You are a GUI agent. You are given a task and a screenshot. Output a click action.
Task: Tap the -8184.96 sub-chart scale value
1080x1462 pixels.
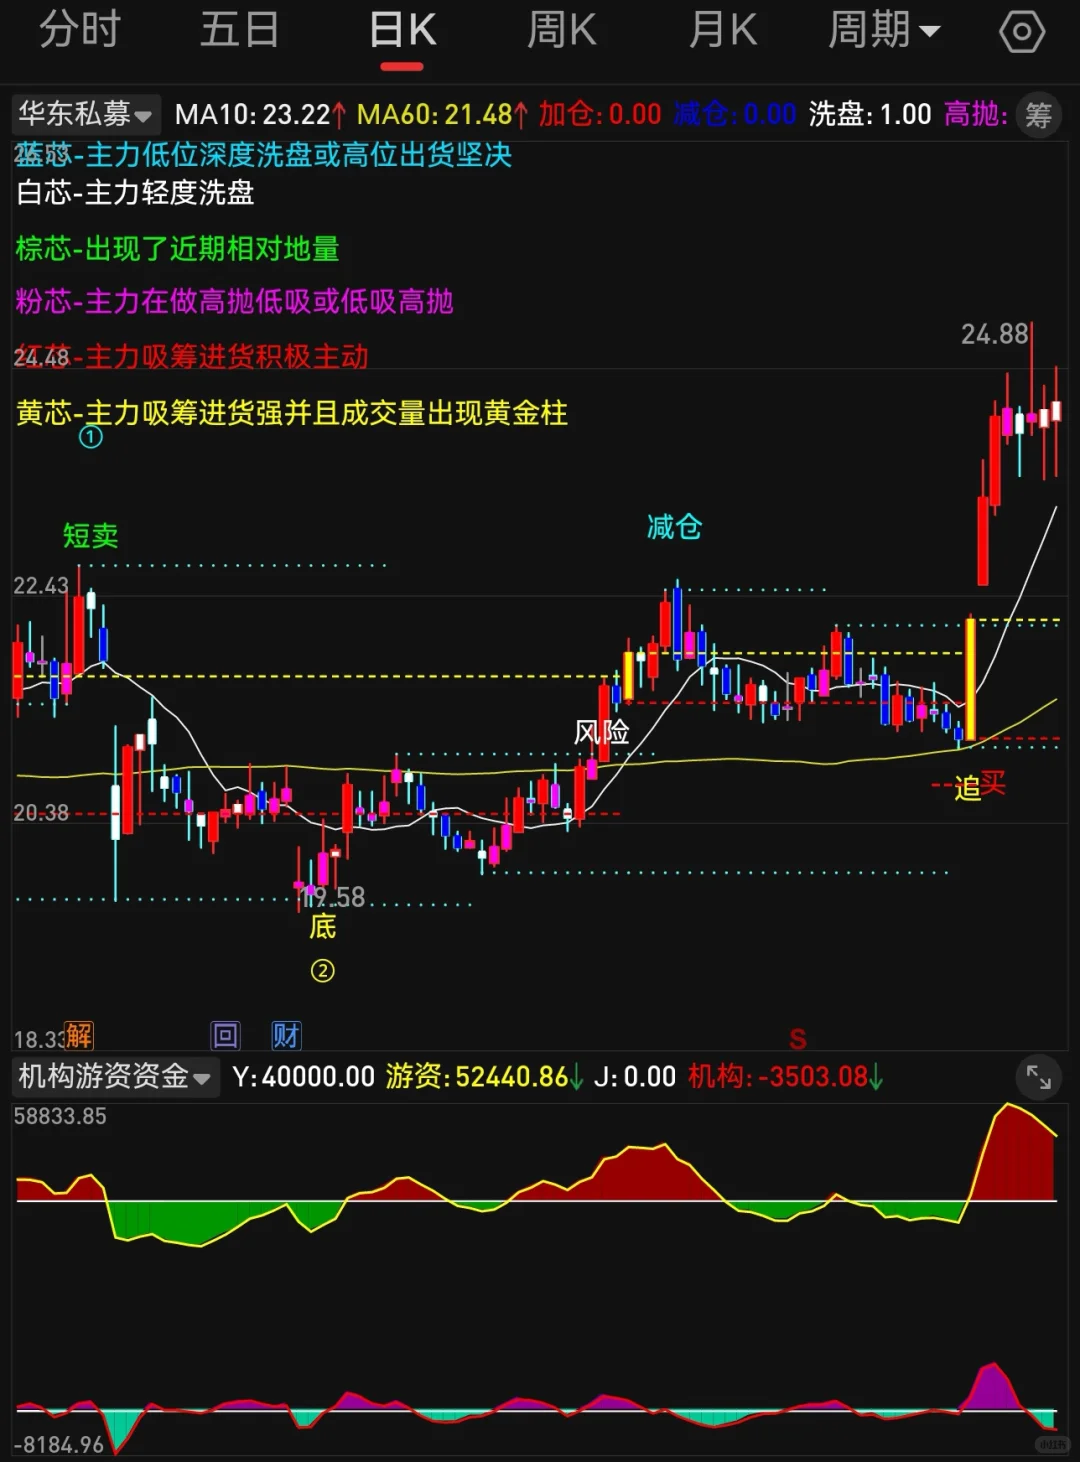[59, 1445]
